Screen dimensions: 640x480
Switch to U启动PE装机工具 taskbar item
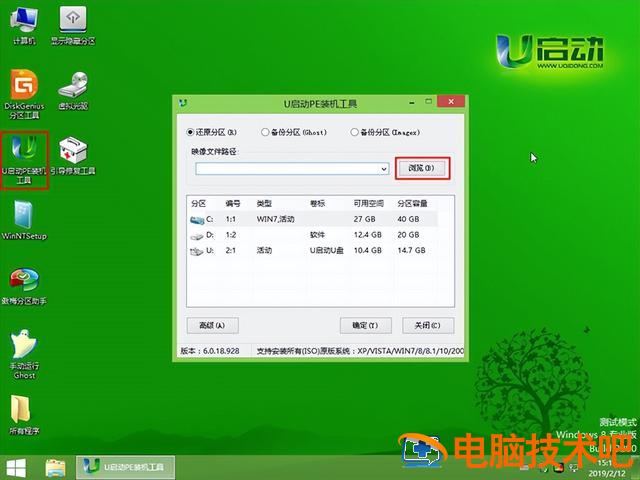(126, 467)
